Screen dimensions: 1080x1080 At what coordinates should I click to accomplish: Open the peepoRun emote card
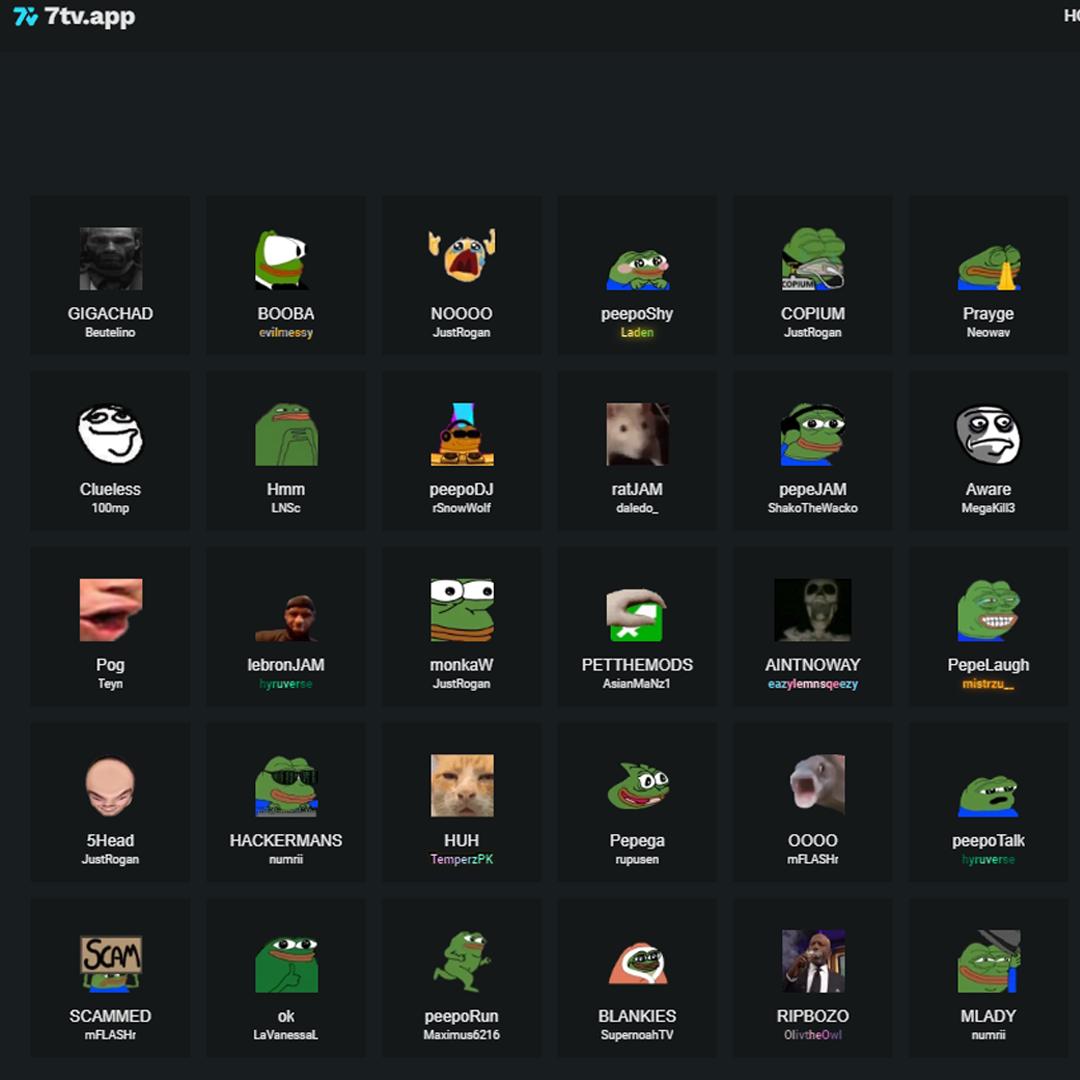[x=462, y=977]
